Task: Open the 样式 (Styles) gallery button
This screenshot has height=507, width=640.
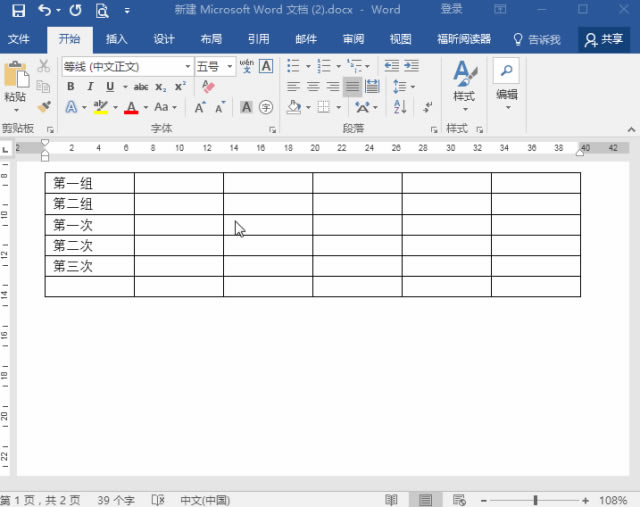Action: click(x=464, y=86)
